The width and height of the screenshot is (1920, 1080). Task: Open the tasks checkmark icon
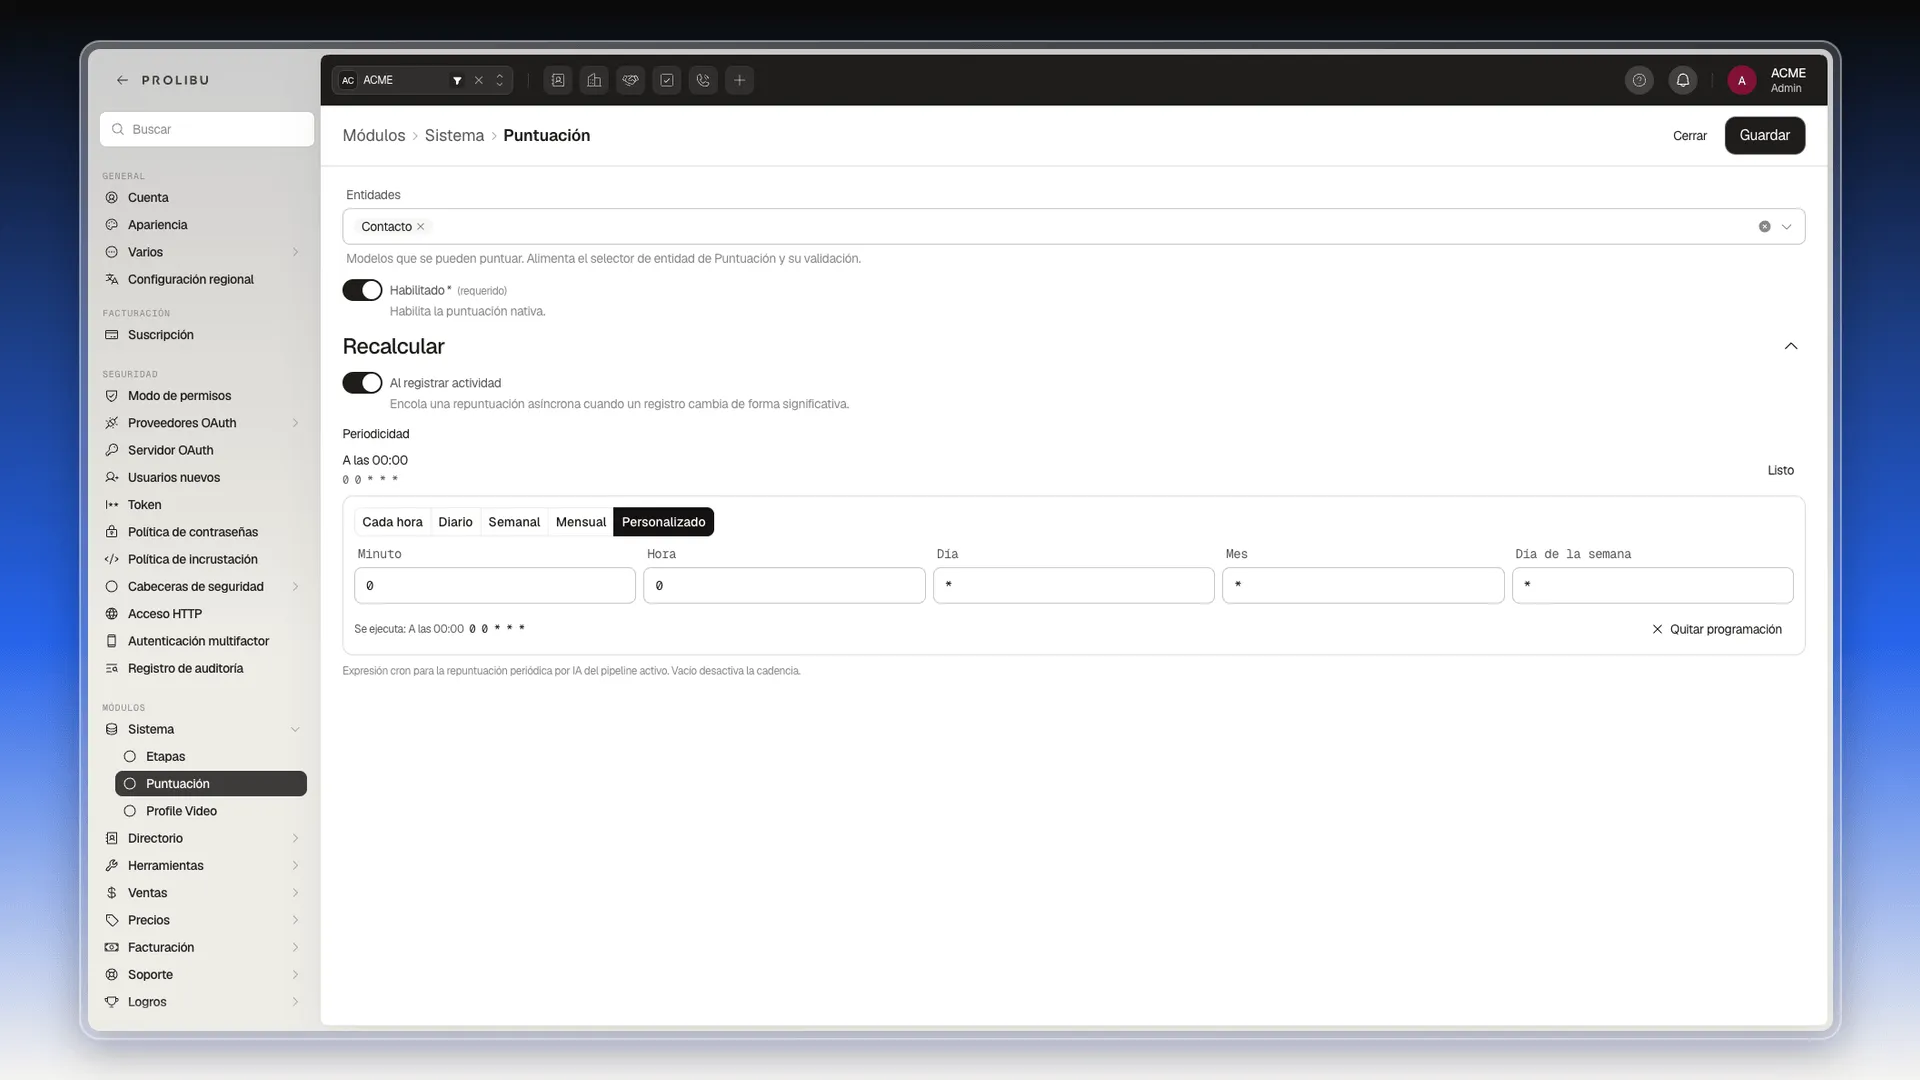pyautogui.click(x=667, y=80)
